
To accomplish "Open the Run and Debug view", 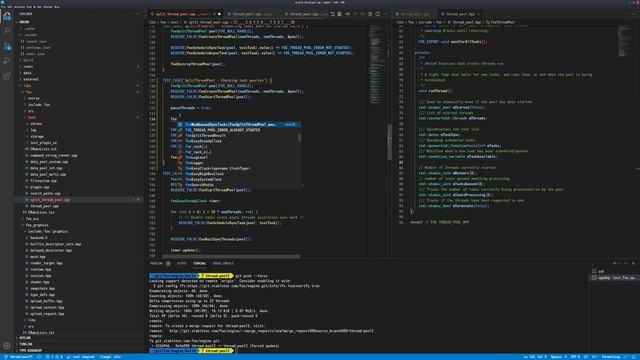I will click(x=7, y=61).
